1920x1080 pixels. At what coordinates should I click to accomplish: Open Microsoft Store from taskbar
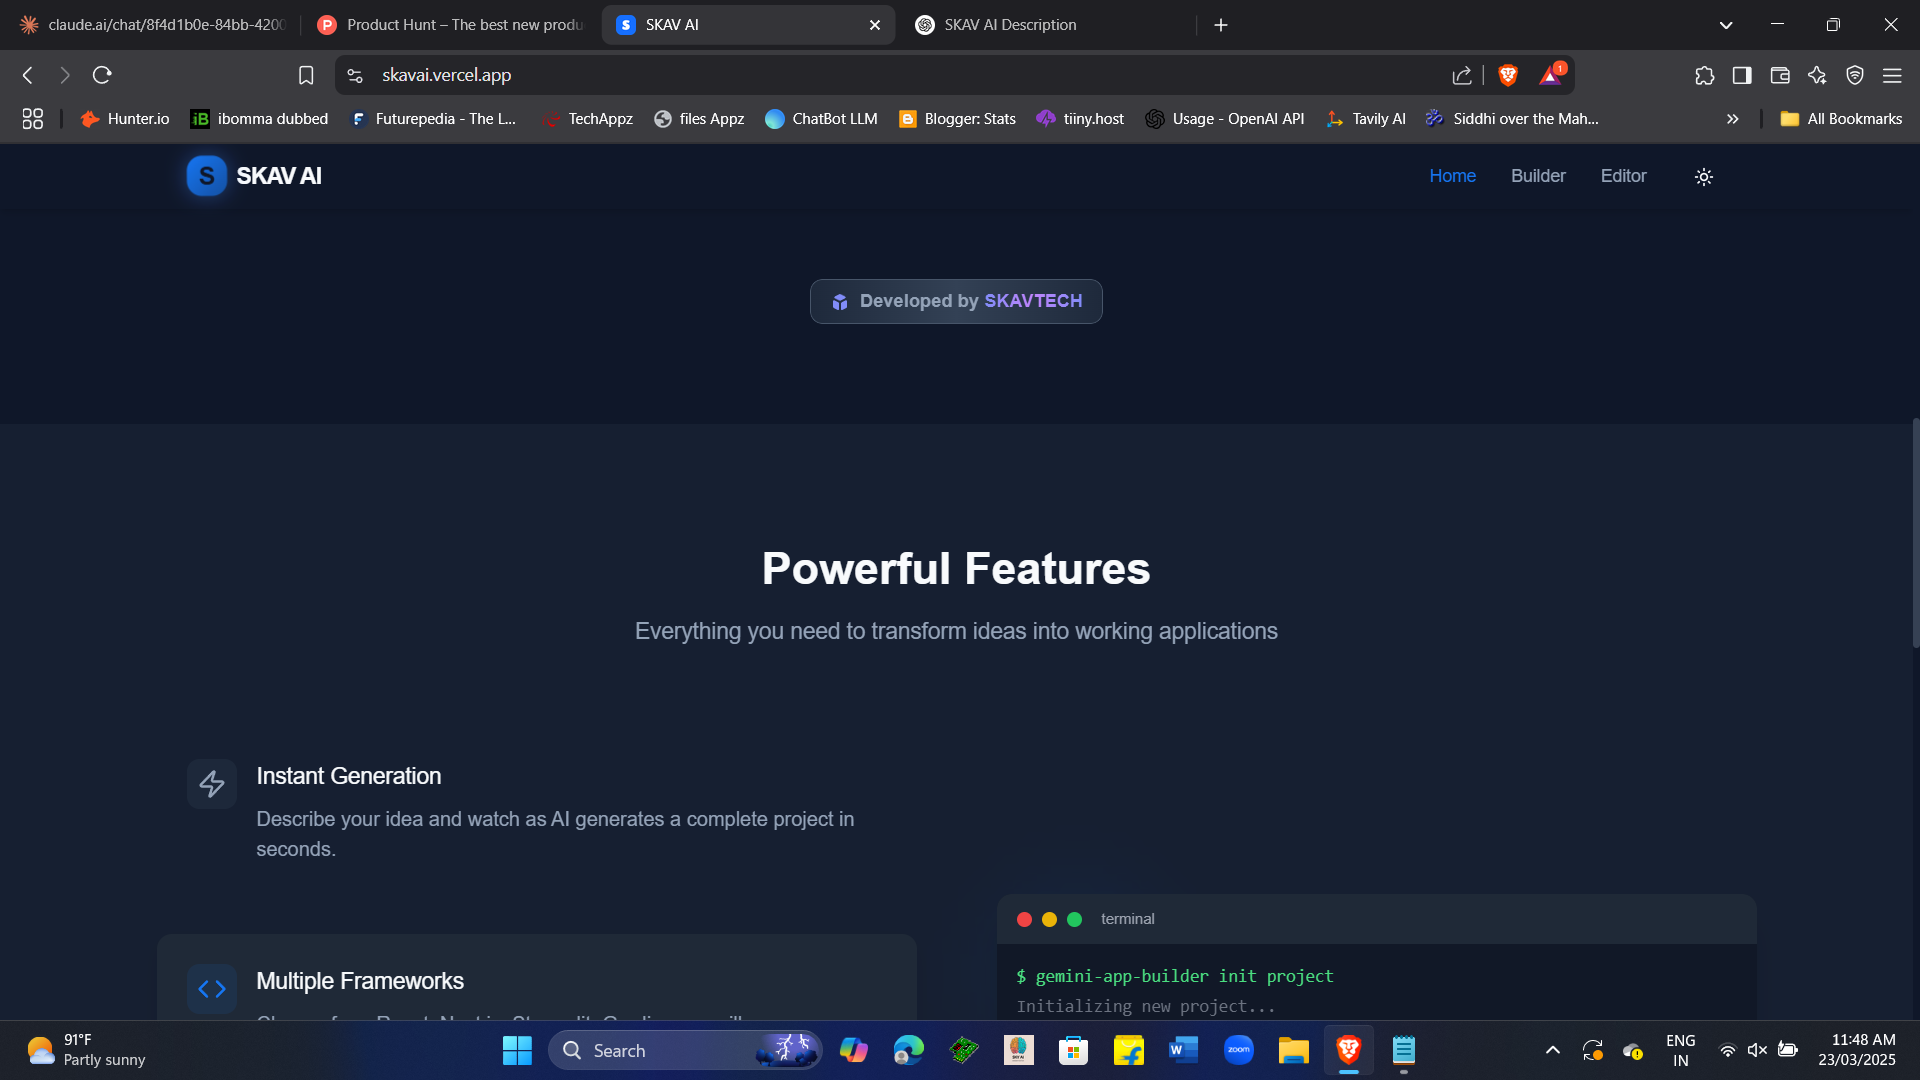(1073, 1051)
